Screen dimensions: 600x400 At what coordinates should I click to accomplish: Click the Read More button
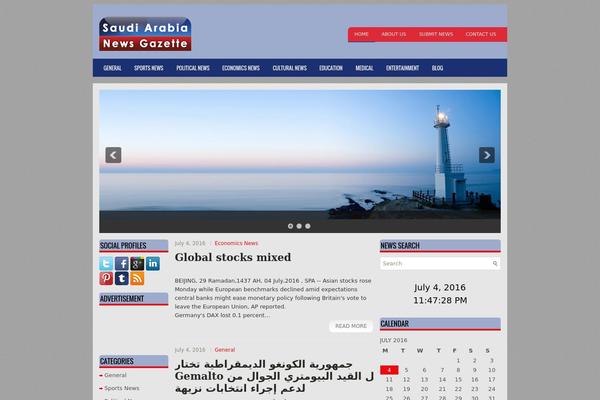(x=351, y=326)
